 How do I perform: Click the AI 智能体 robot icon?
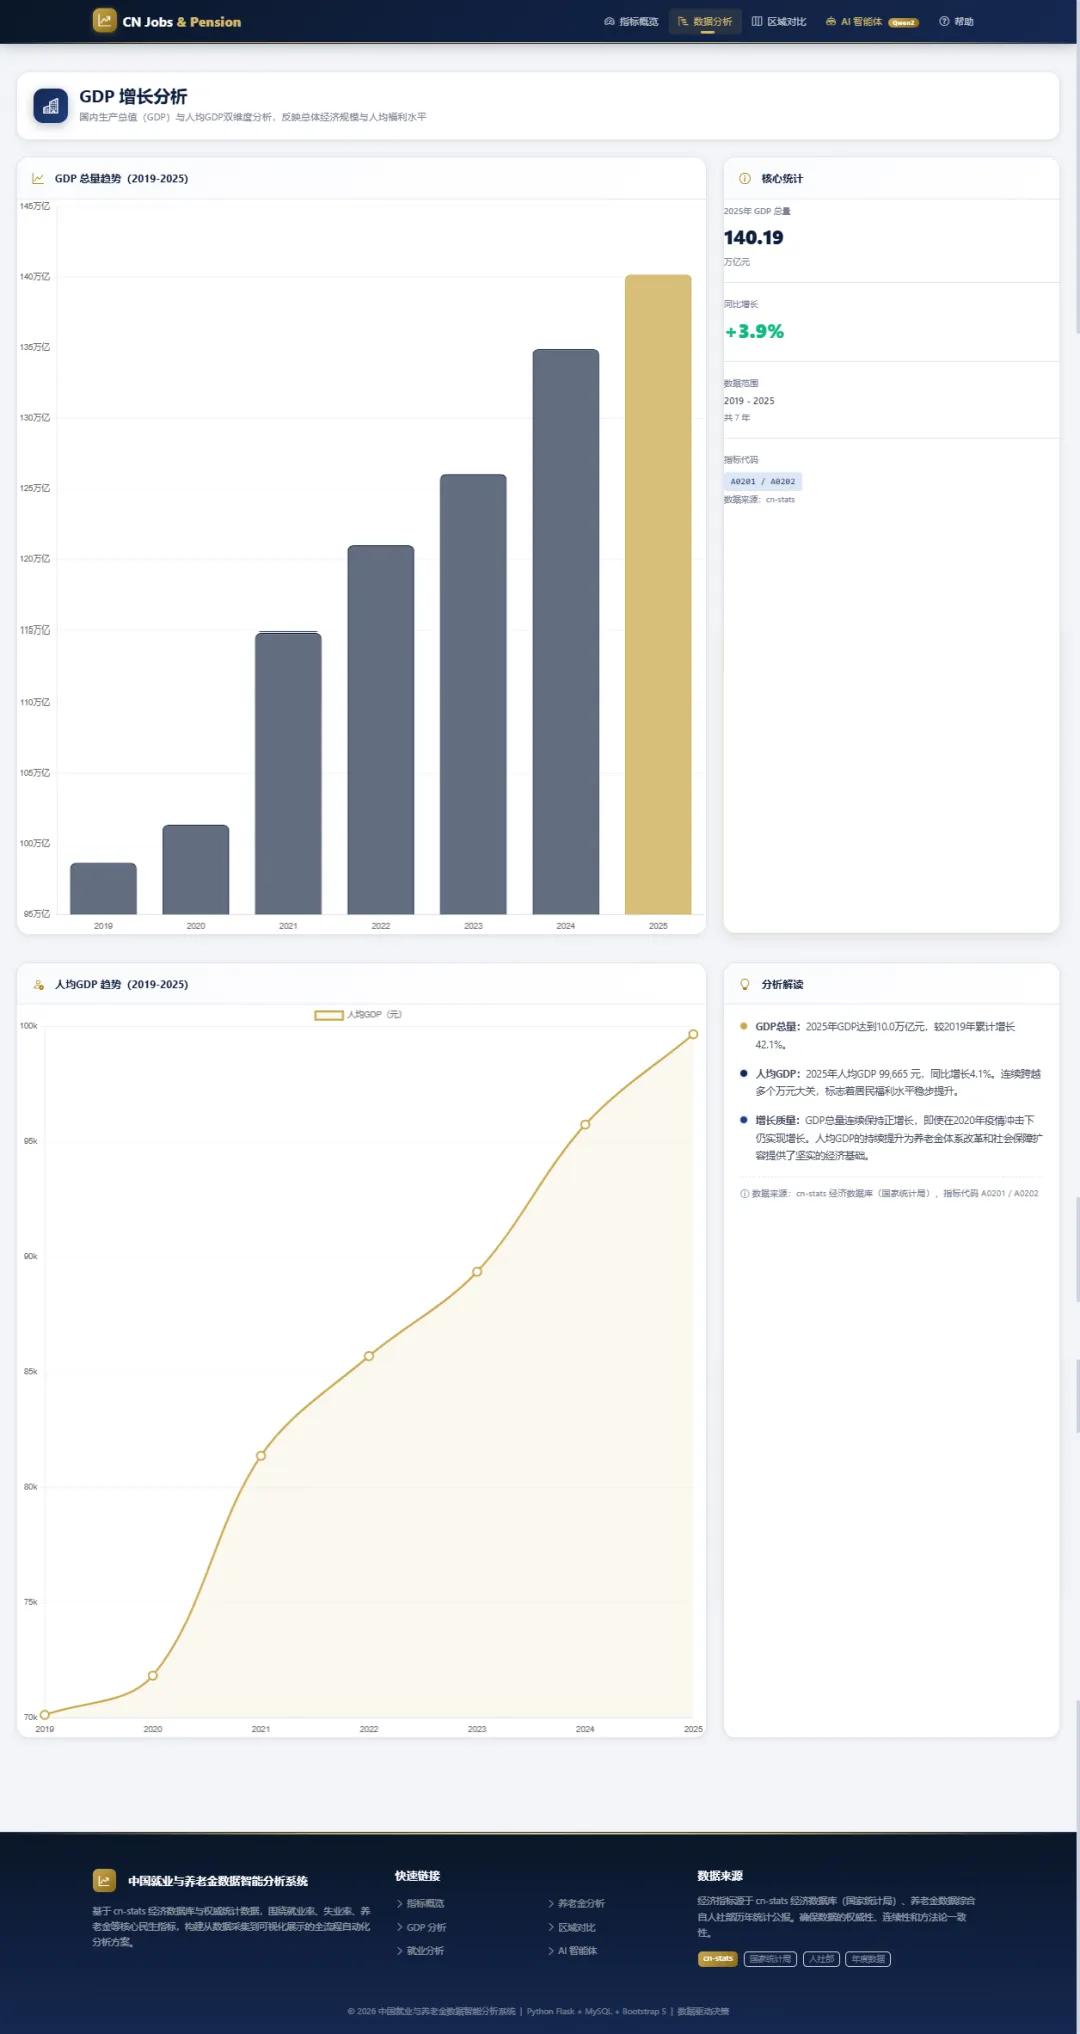831,21
